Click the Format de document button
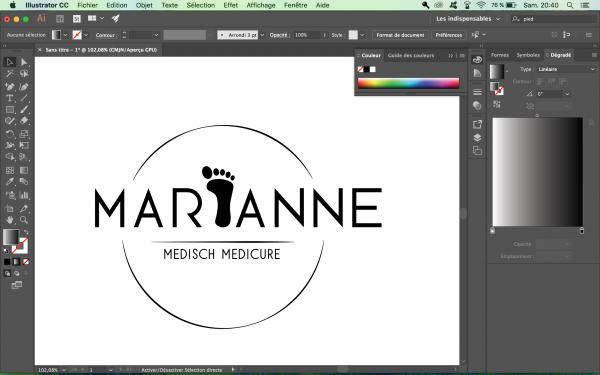Viewport: 600px width, 375px height. coord(400,35)
